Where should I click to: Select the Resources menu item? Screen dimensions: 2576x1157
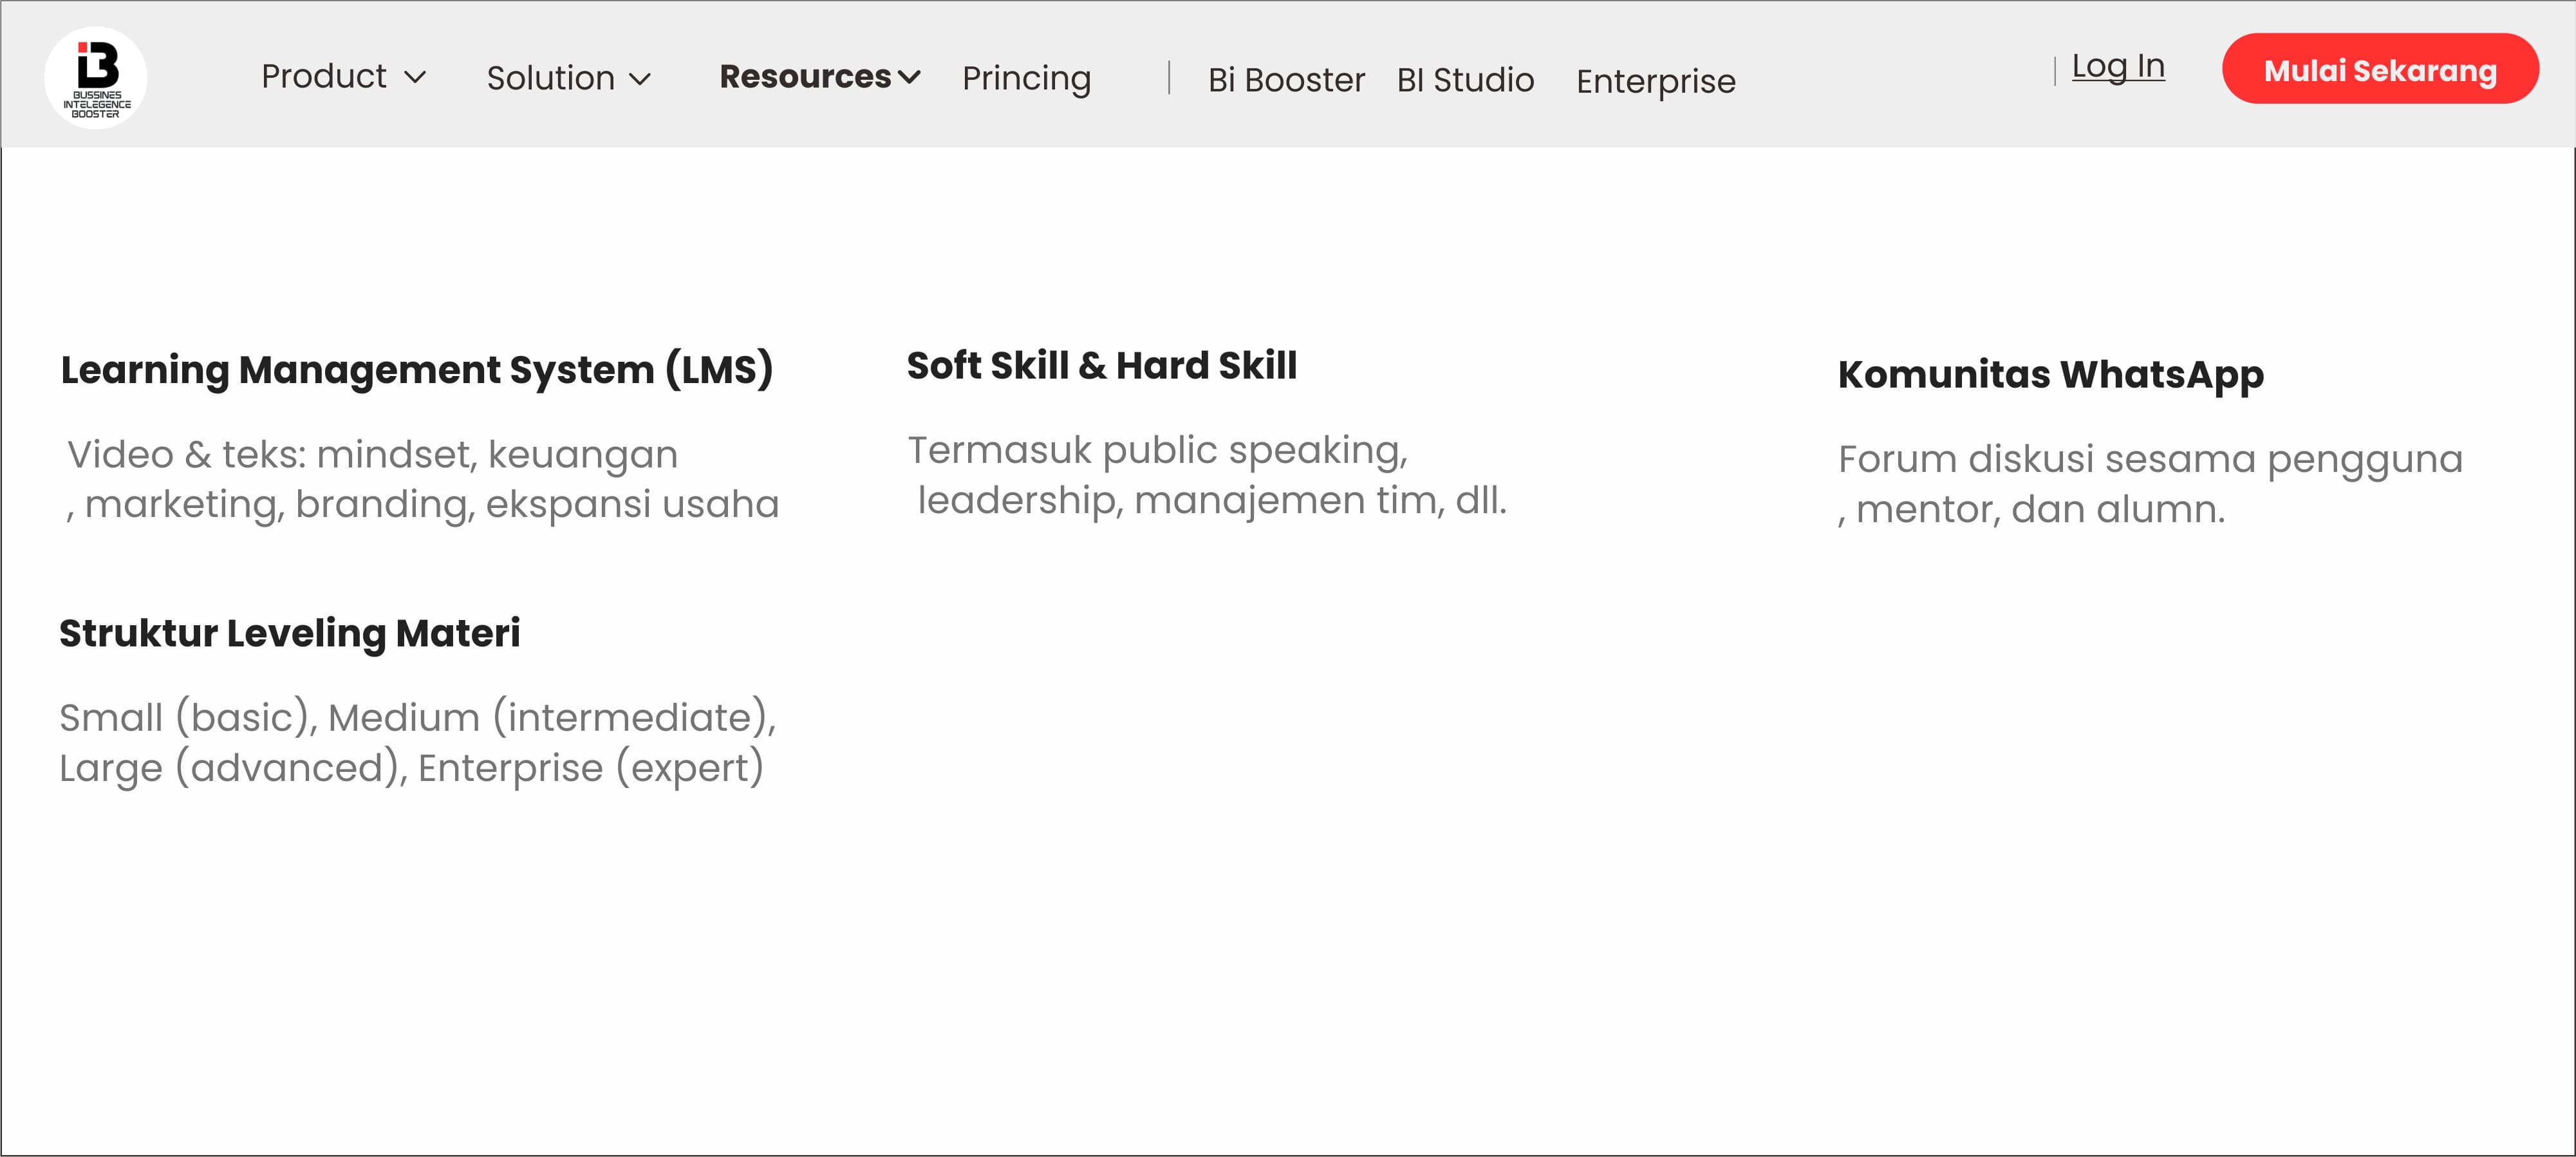(x=805, y=77)
